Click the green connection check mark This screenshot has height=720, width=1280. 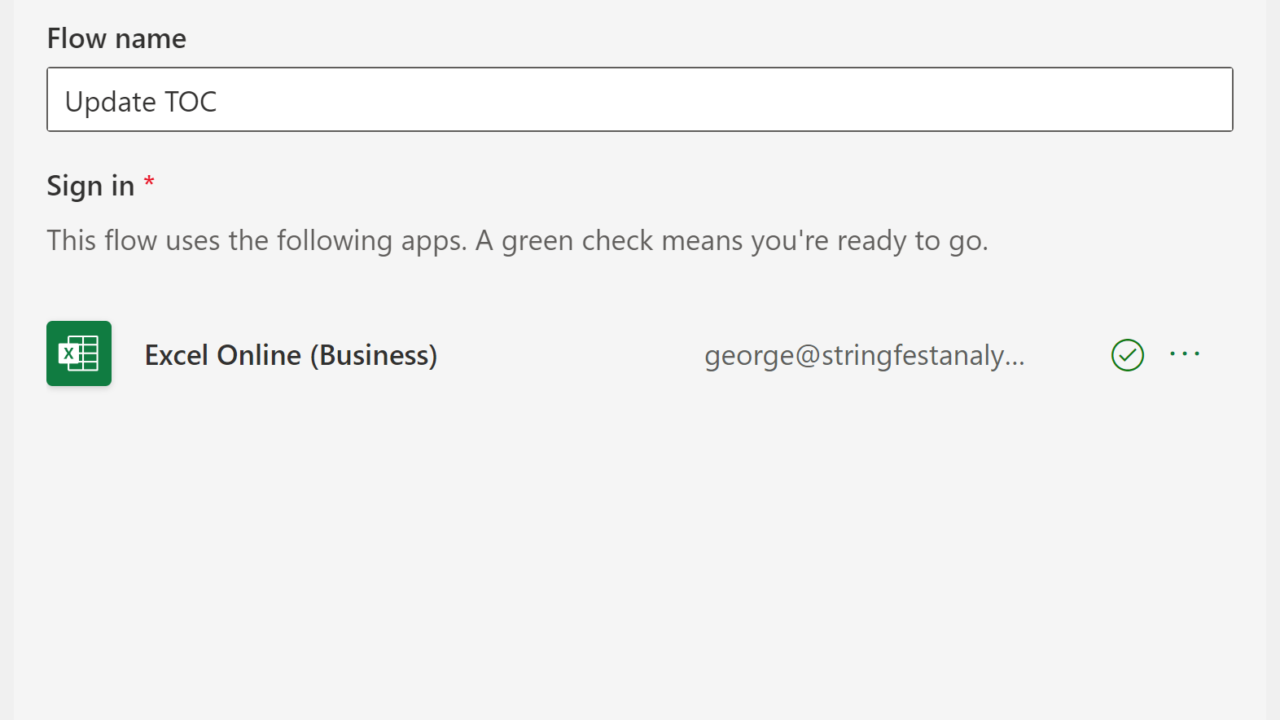click(x=1127, y=355)
